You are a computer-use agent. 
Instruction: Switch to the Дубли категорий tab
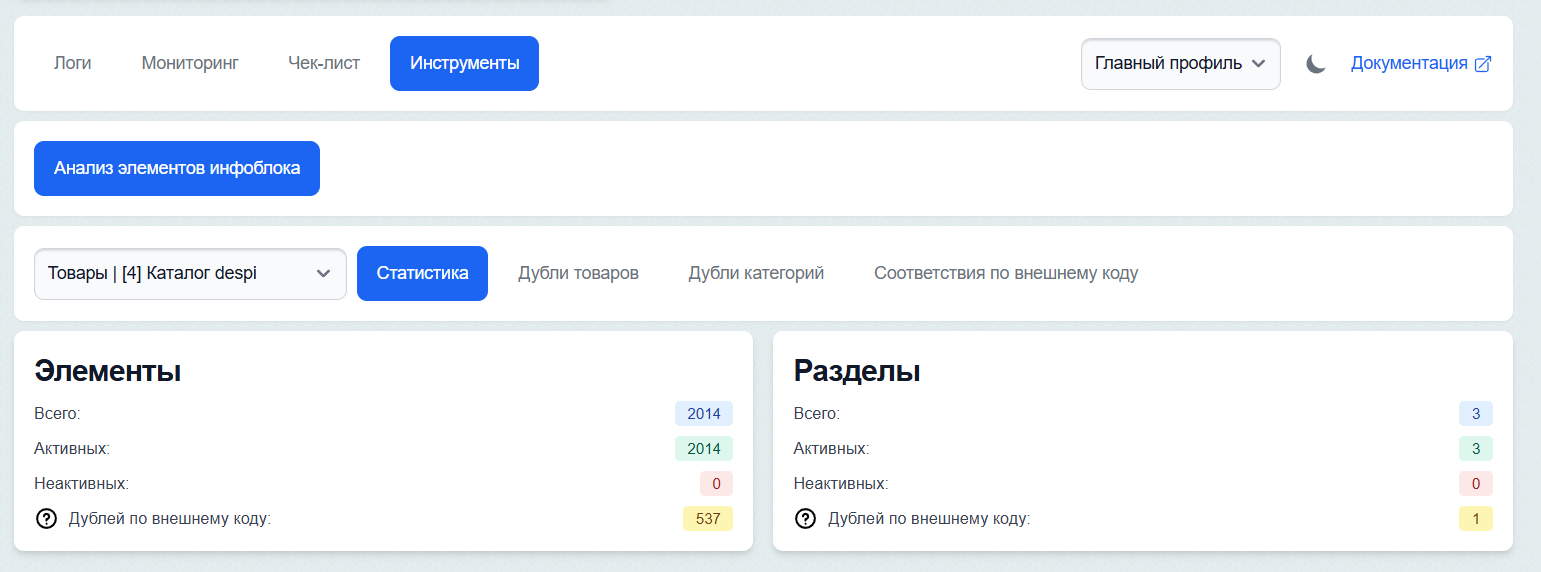click(756, 273)
